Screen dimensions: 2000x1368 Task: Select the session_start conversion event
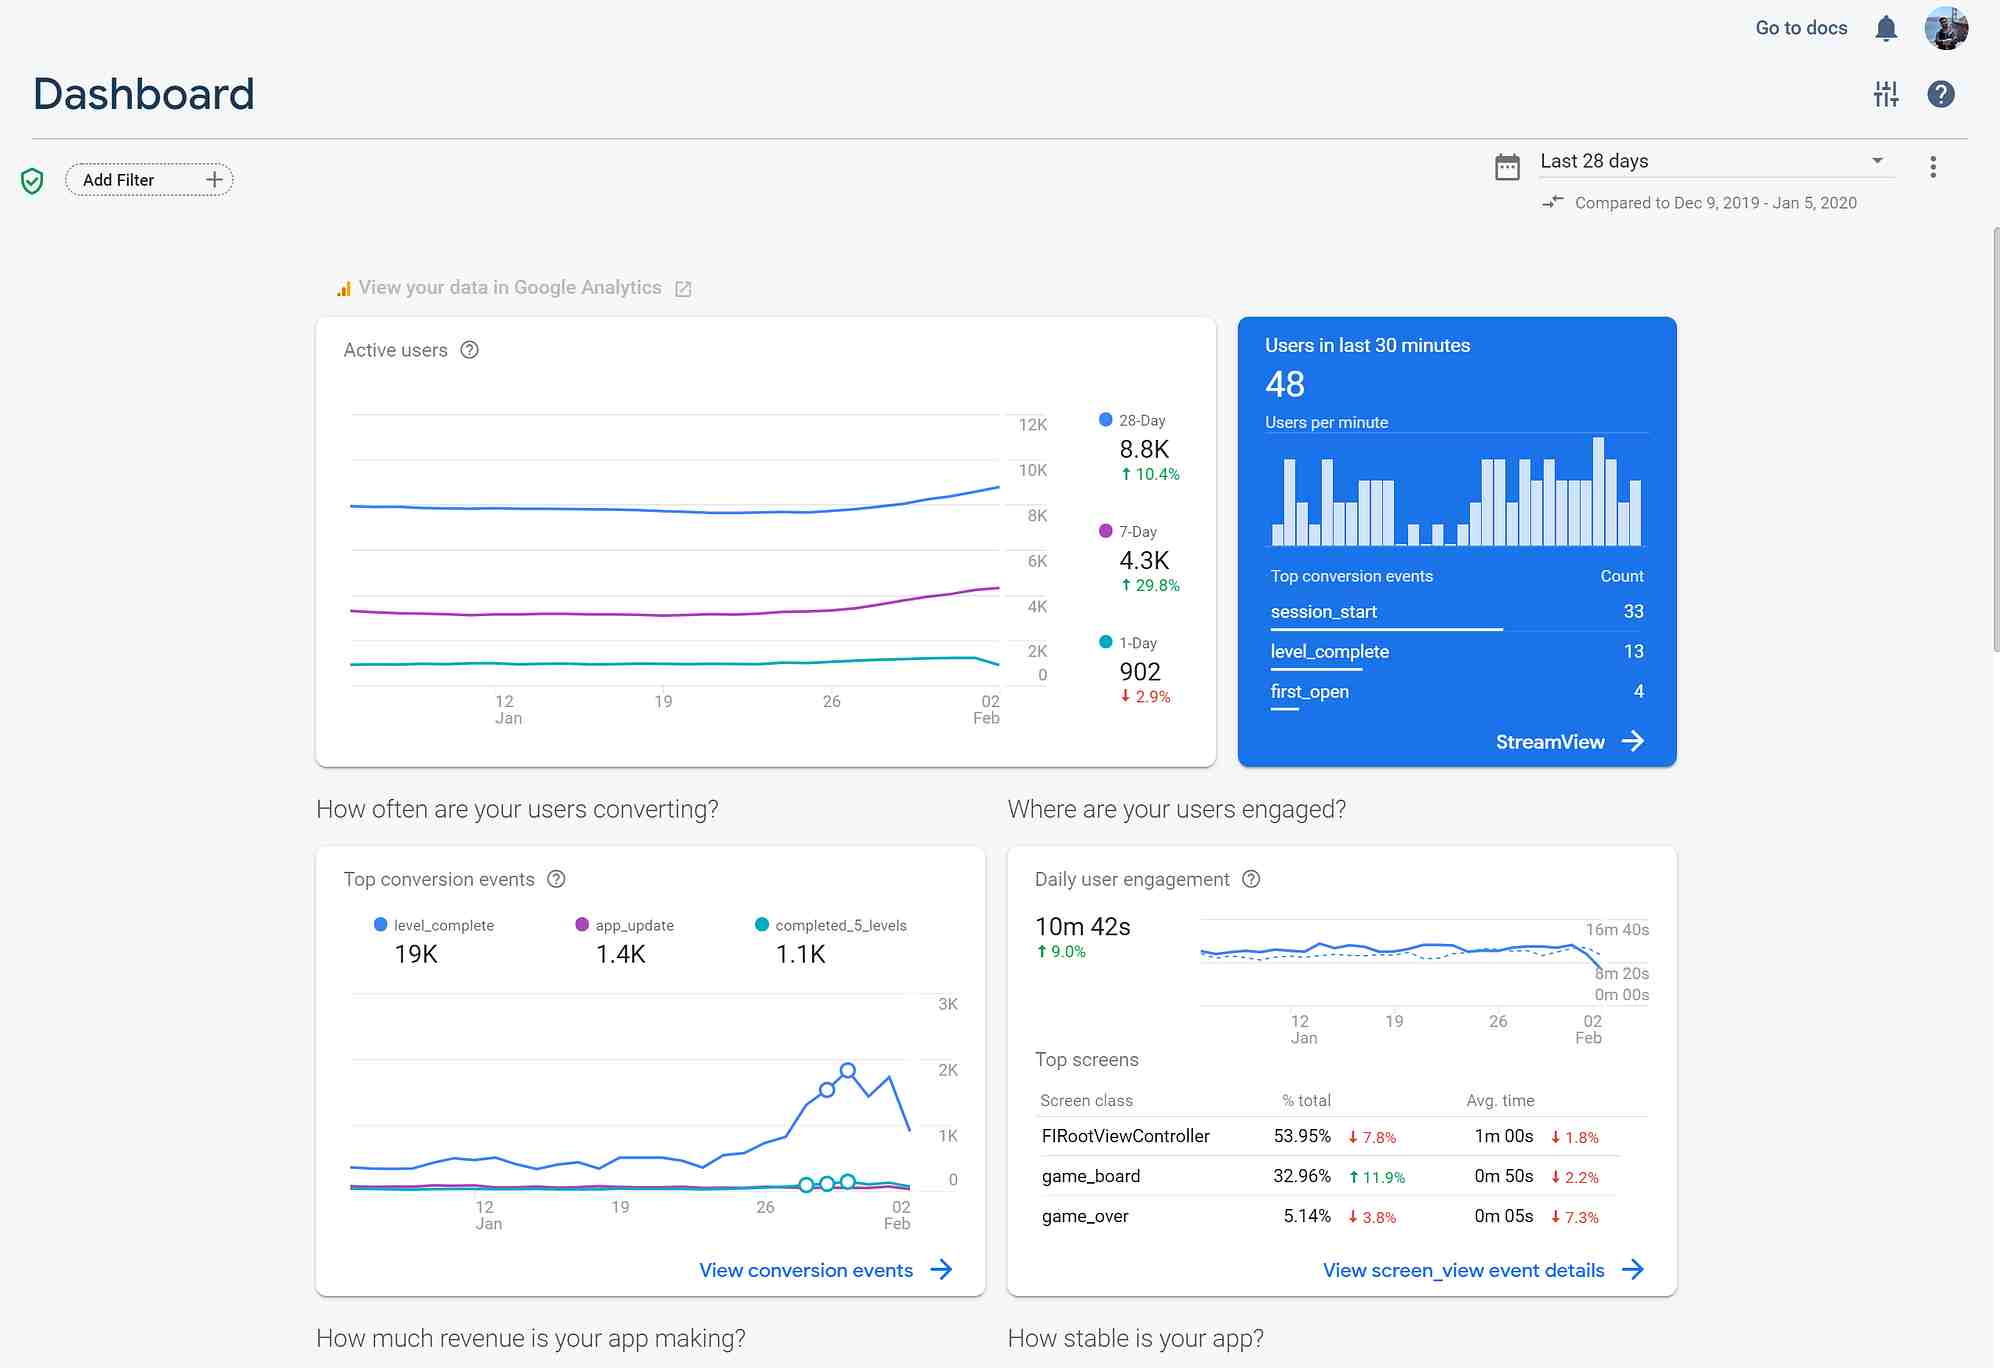[x=1321, y=610]
